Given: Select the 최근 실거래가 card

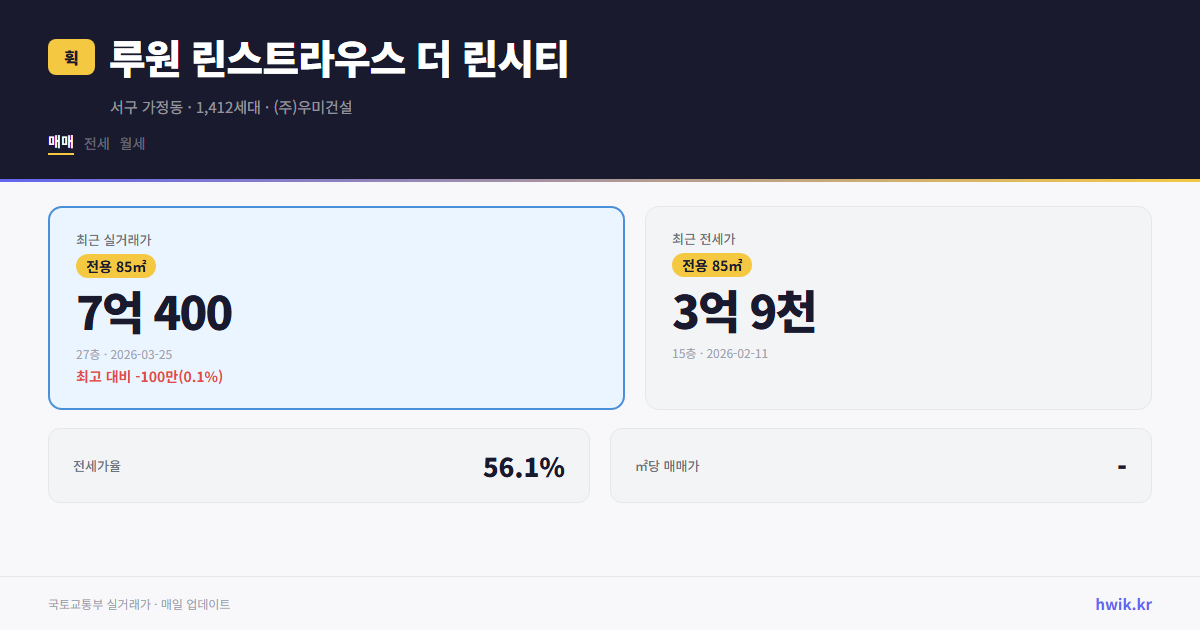Looking at the screenshot, I should tap(335, 307).
